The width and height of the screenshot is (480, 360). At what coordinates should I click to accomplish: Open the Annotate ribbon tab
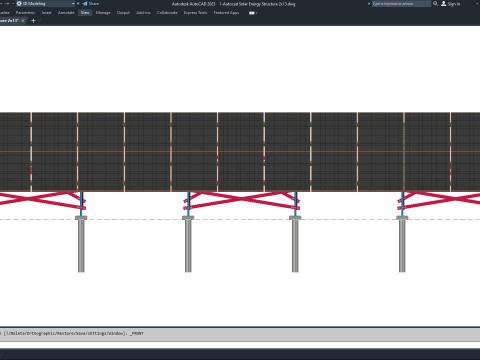[x=66, y=13]
